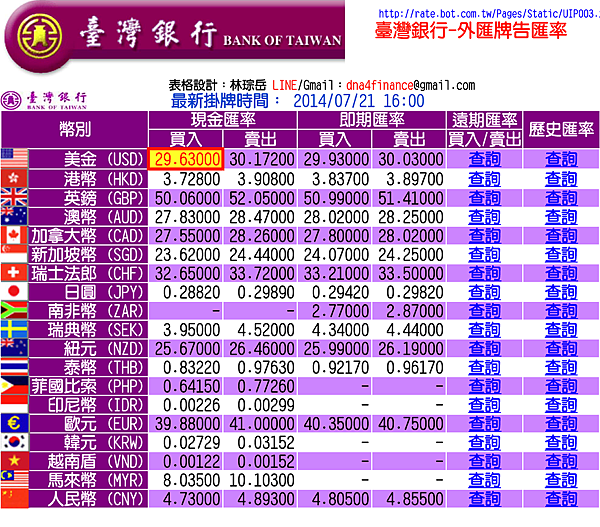
Task: Click the 2014/07/21 16:00 timestamp
Action: point(359,101)
